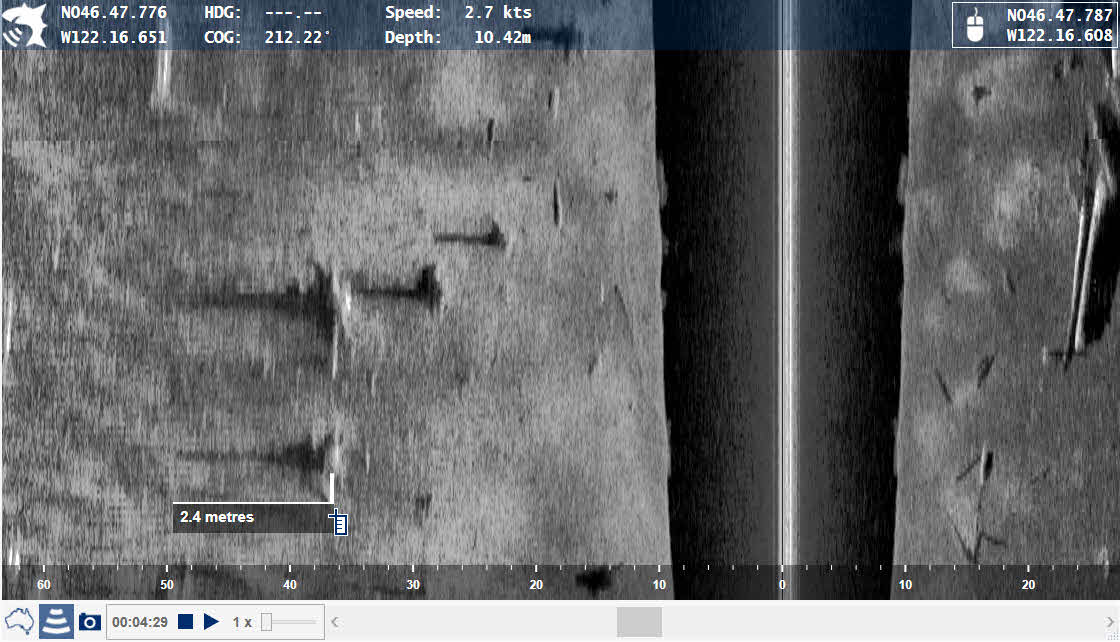
Task: Select the 2.4 metres measurement label
Action: click(x=217, y=517)
